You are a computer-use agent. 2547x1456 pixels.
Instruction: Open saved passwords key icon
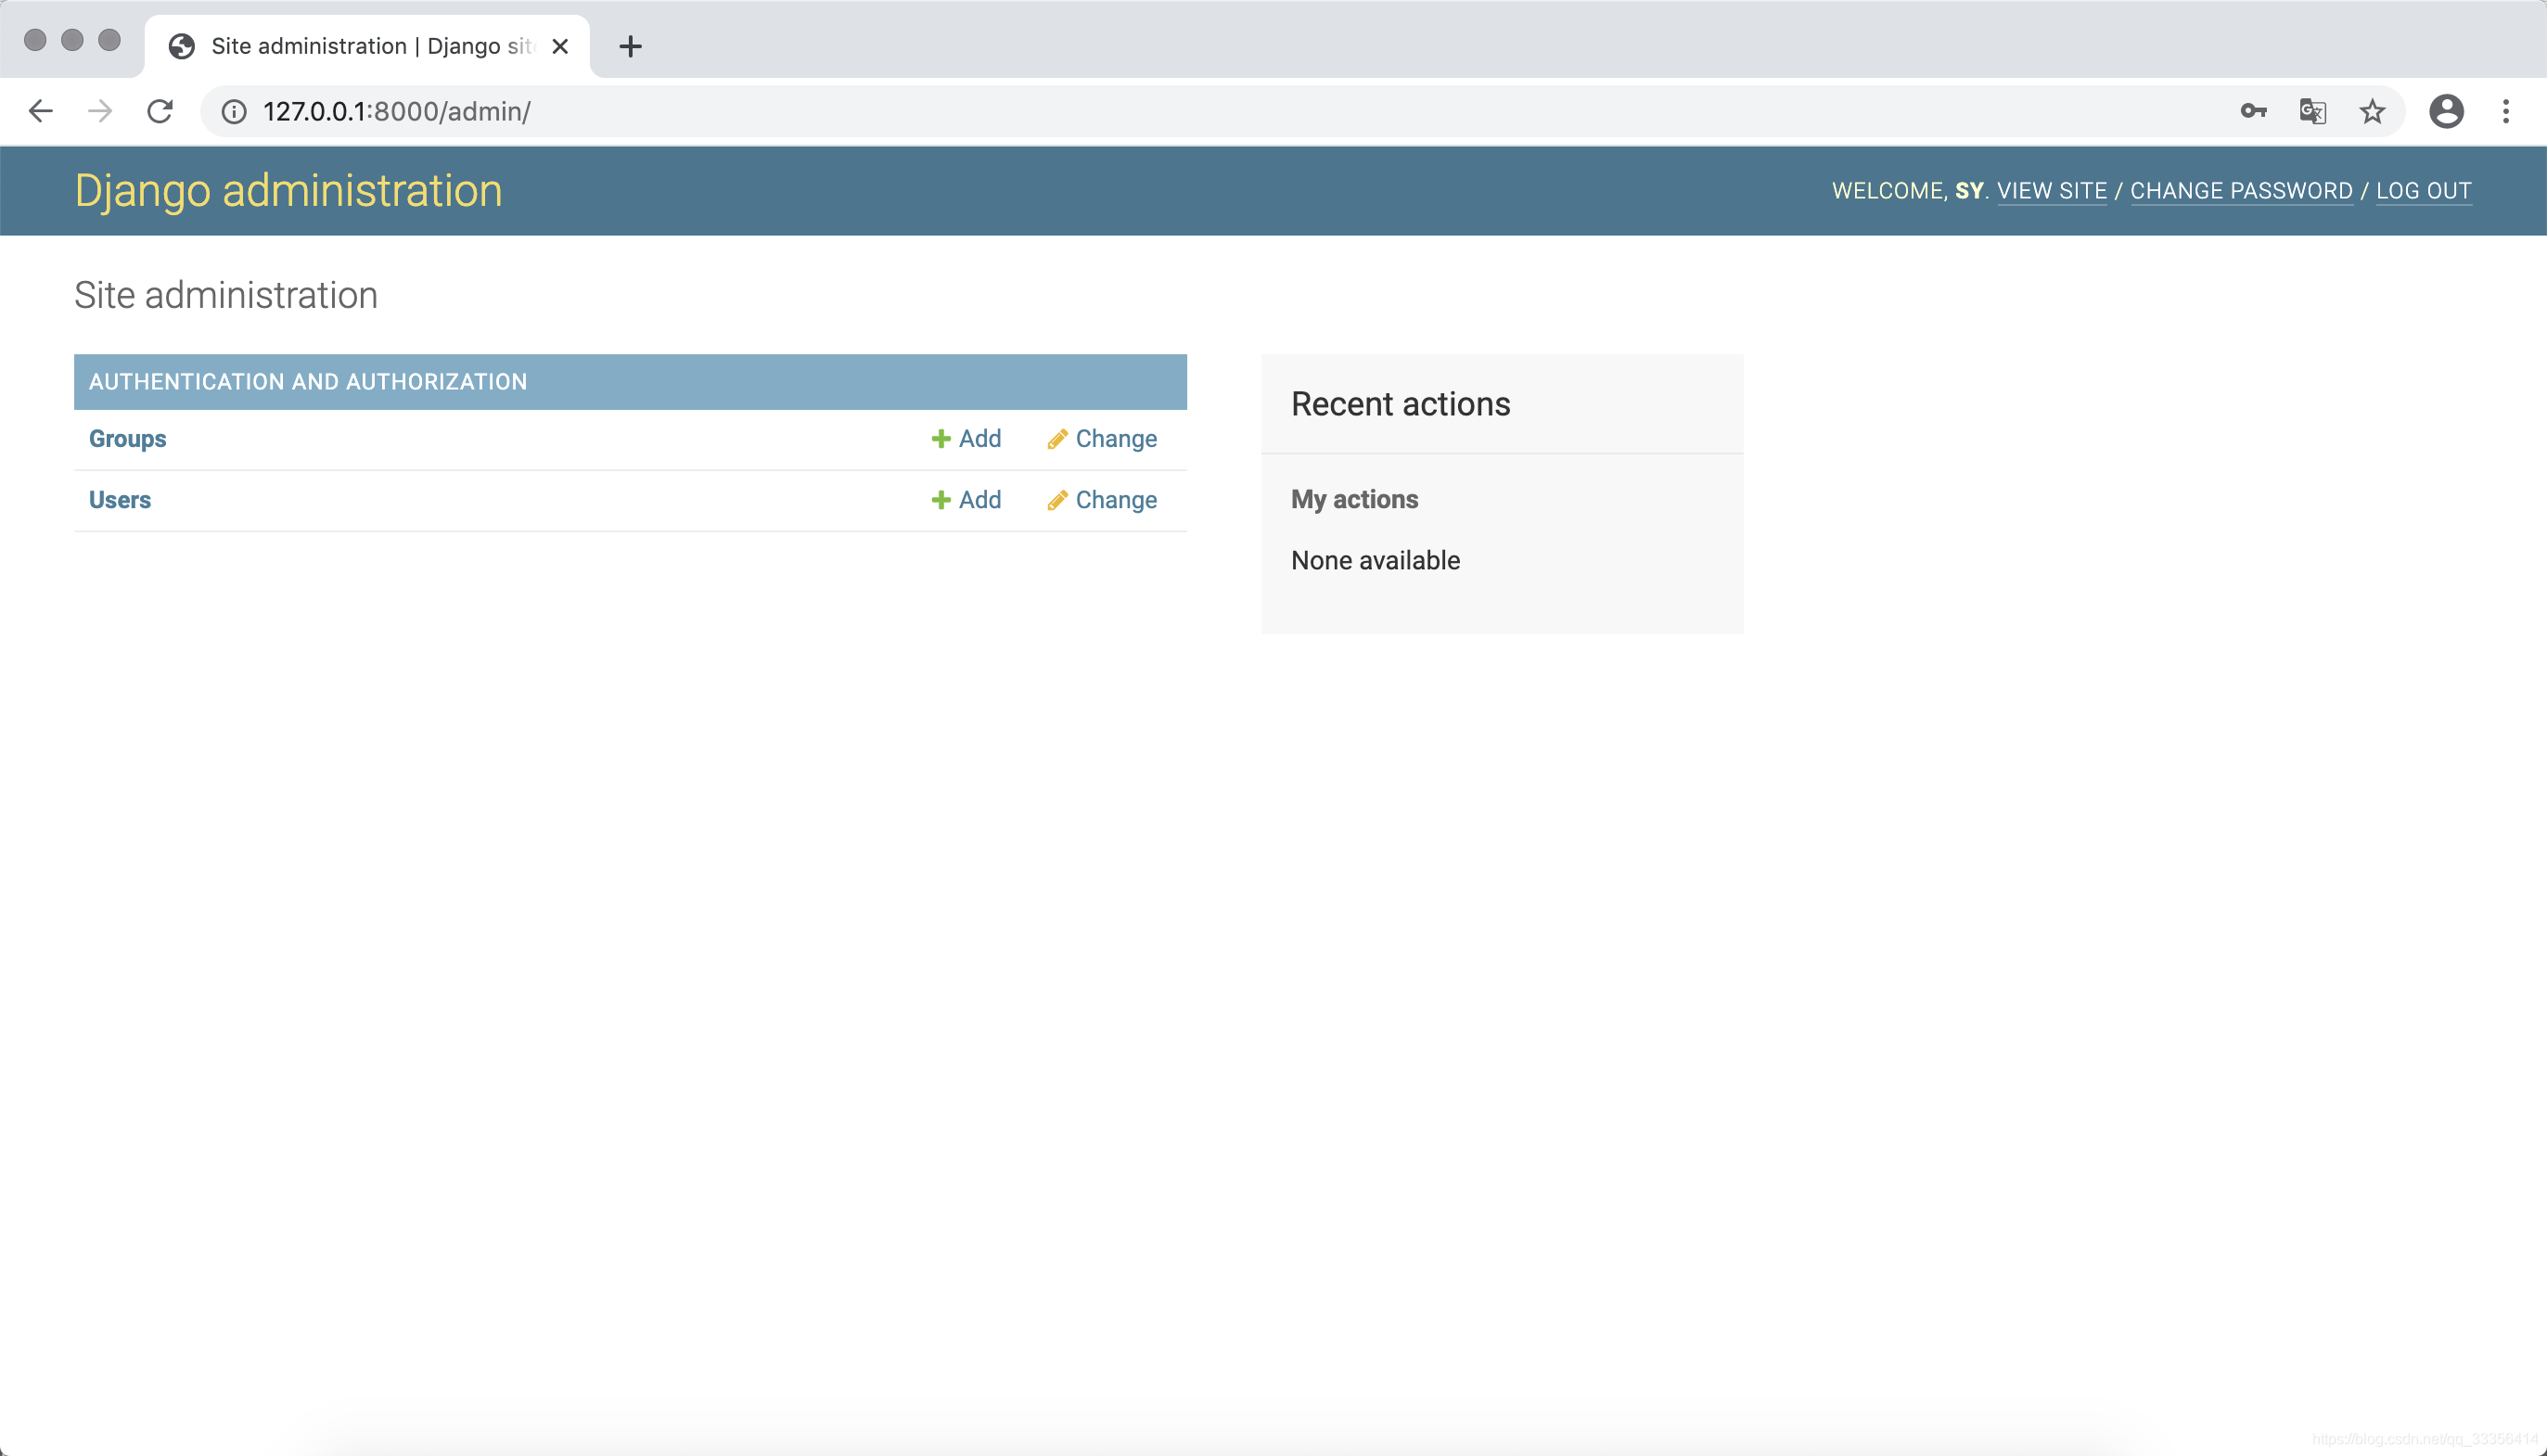(x=2253, y=111)
